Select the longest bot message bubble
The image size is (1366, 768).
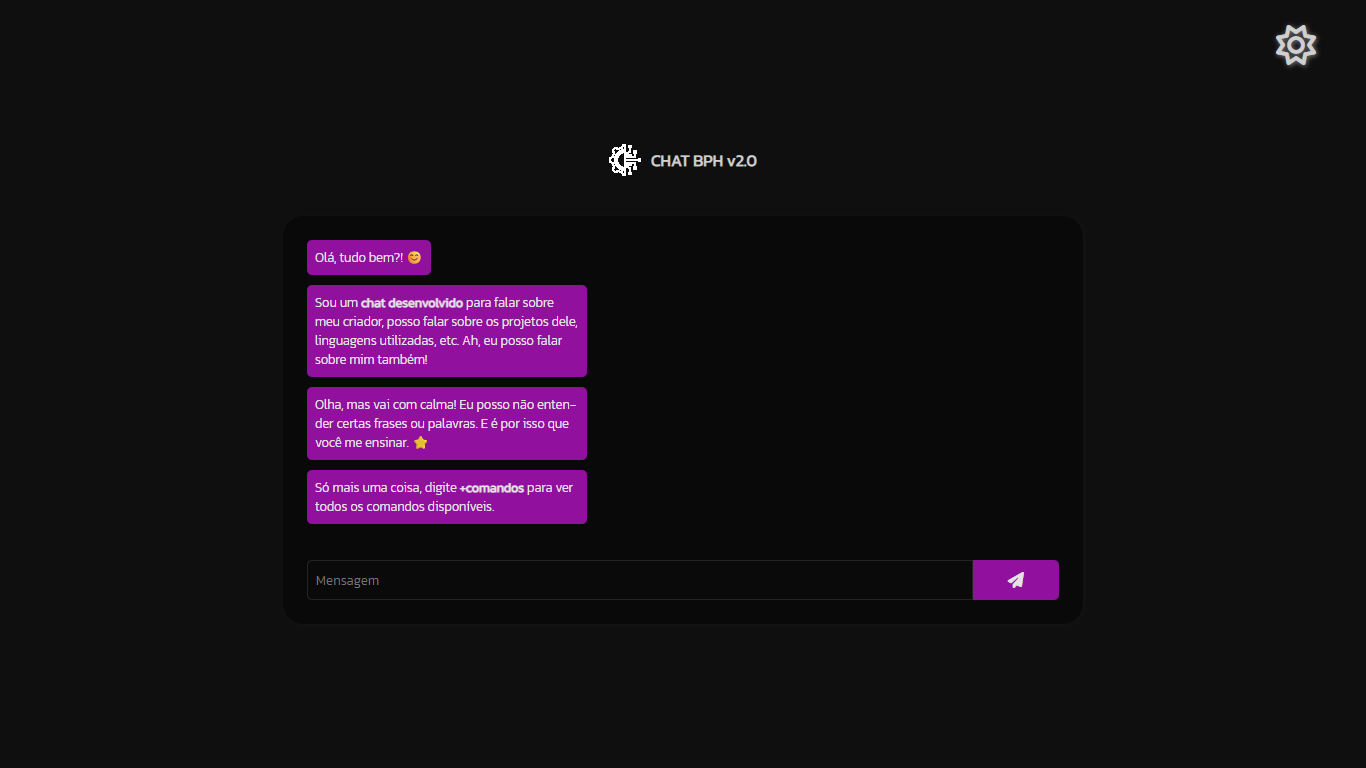pos(446,330)
